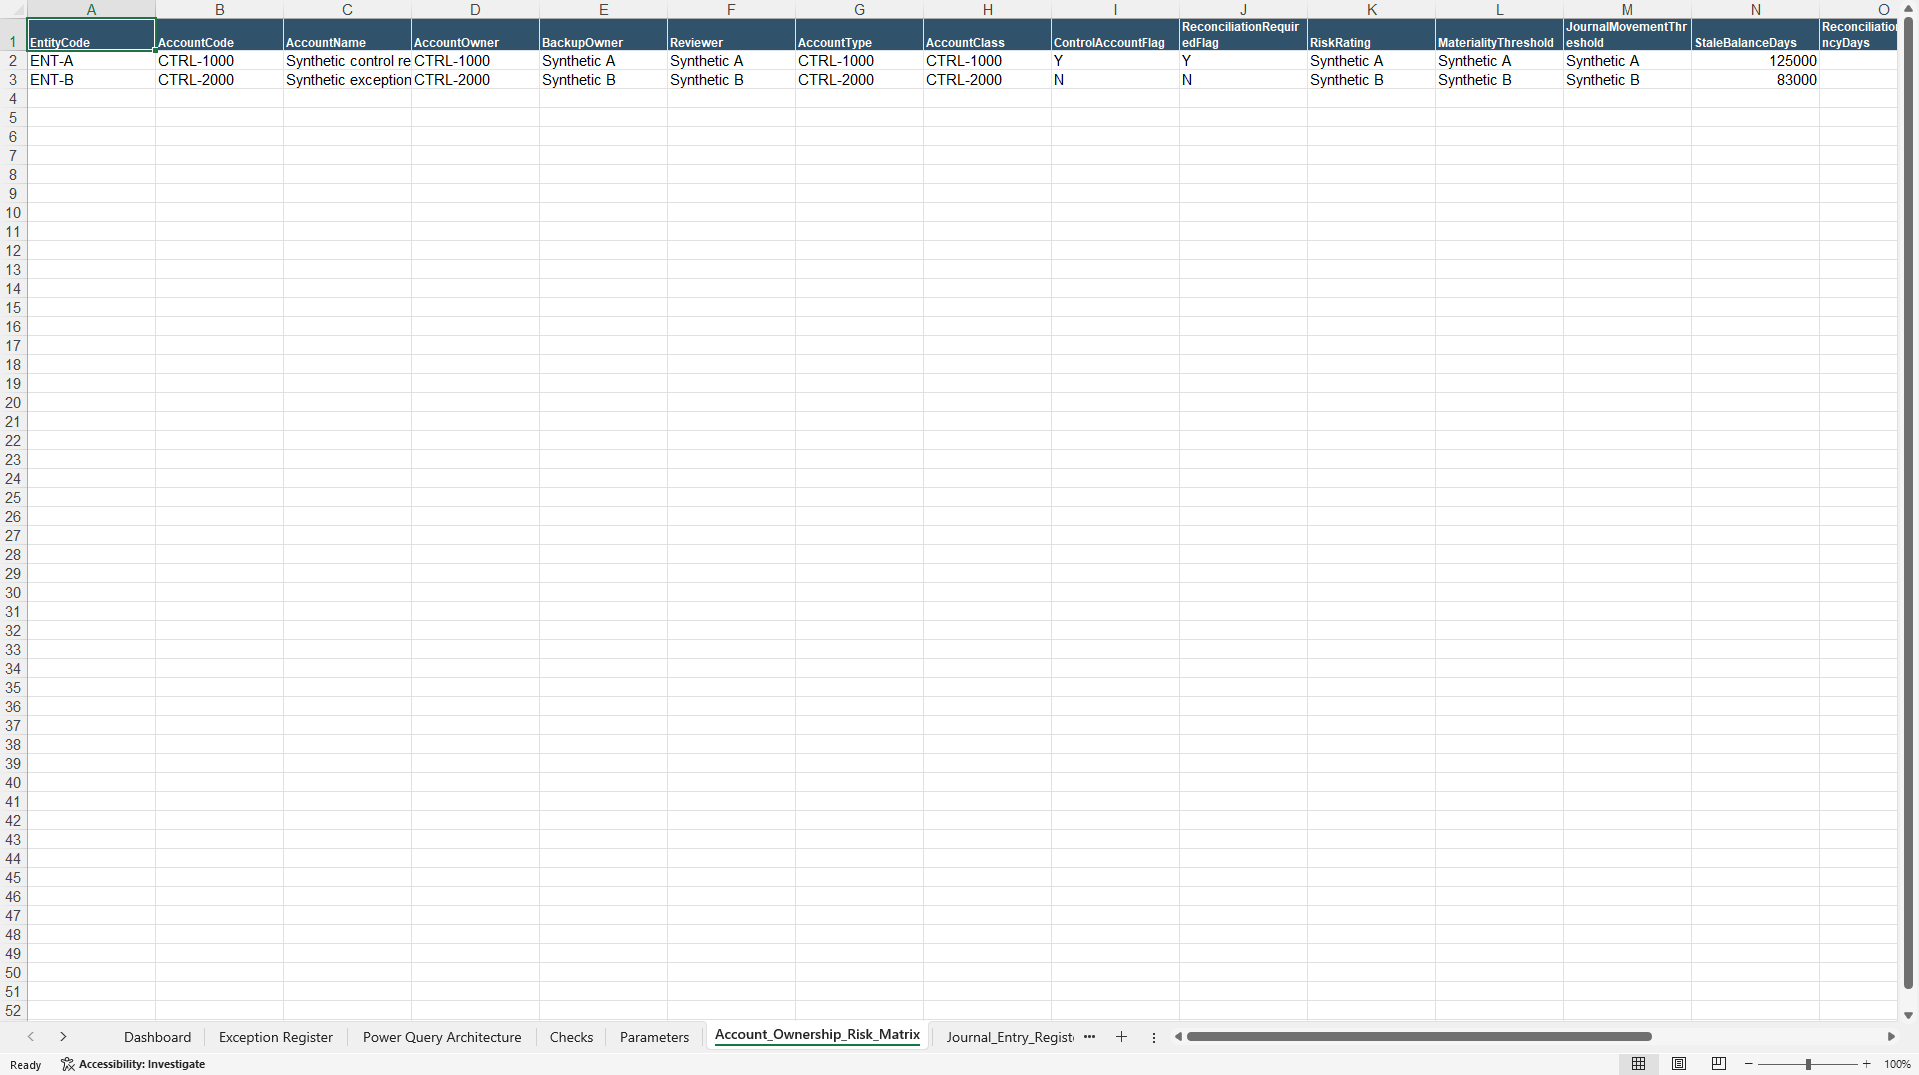
Task: Select the MaterialityThreshold header cell
Action: (x=1499, y=35)
